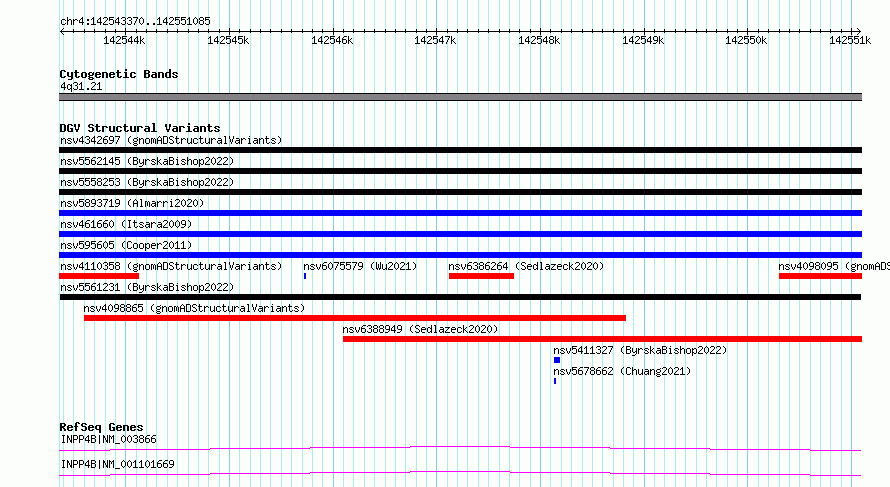Viewport: 890px width, 487px height.
Task: Select the nsv595605 blue variant bar
Action: 460,255
